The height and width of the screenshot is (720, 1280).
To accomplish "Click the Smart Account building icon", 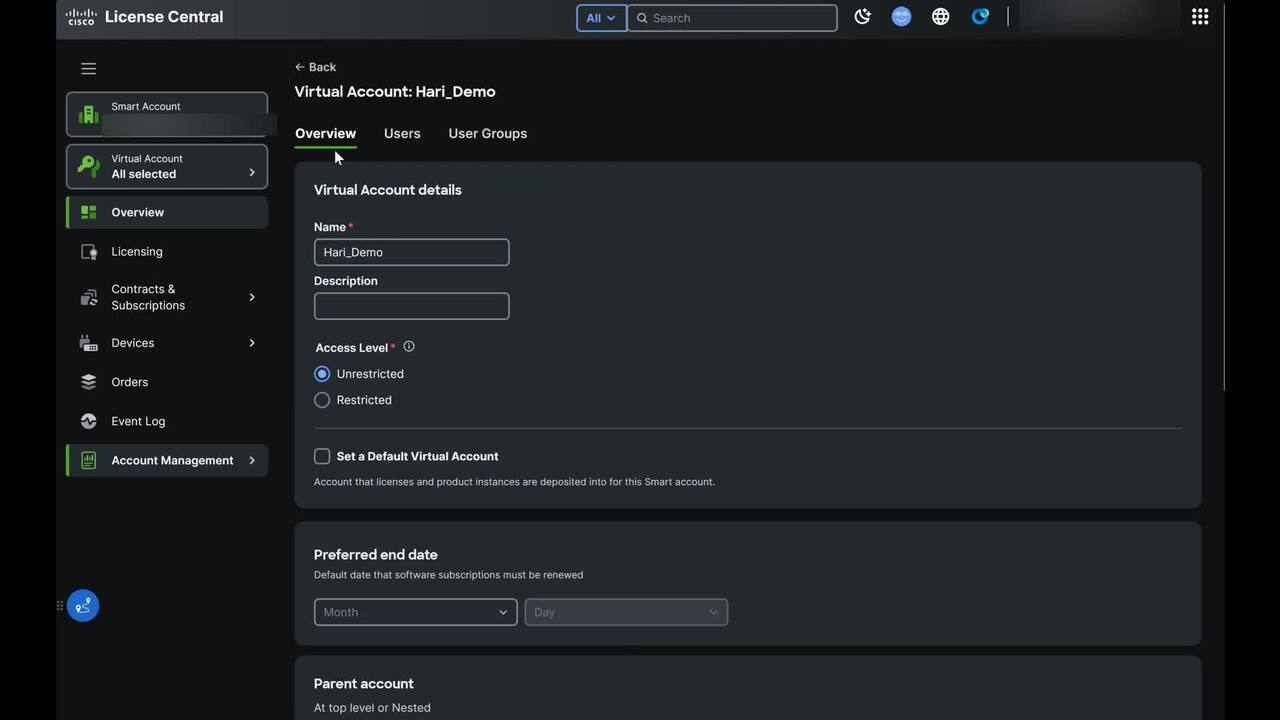I will [x=89, y=115].
